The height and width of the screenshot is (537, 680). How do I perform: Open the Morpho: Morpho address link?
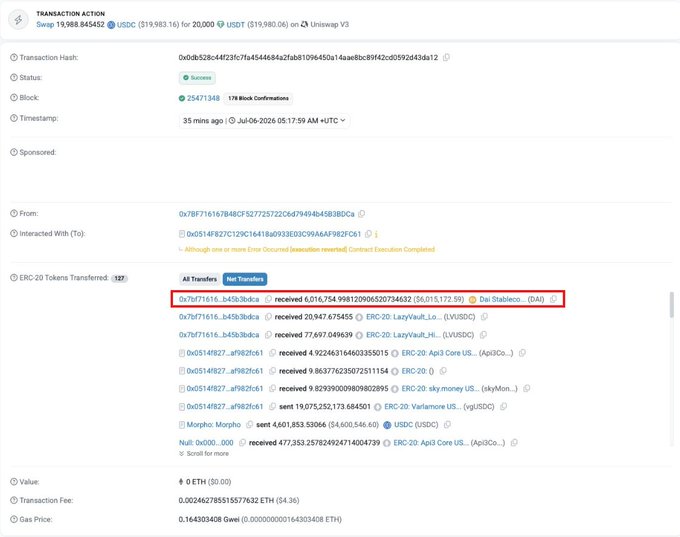click(x=214, y=425)
